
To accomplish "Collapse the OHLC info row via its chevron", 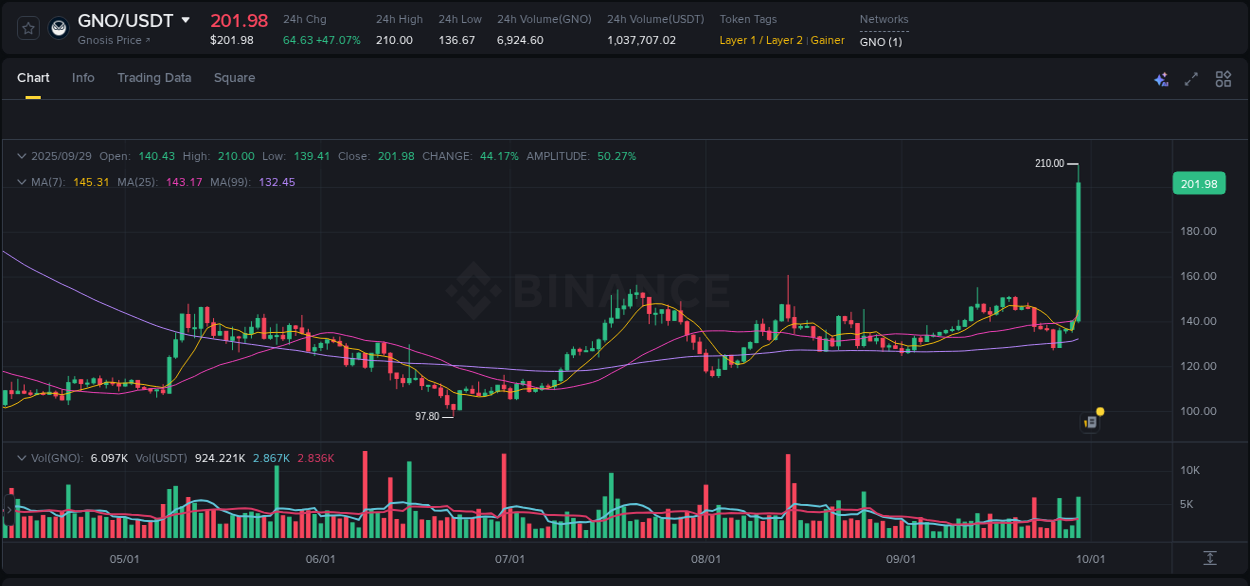I will (x=20, y=156).
